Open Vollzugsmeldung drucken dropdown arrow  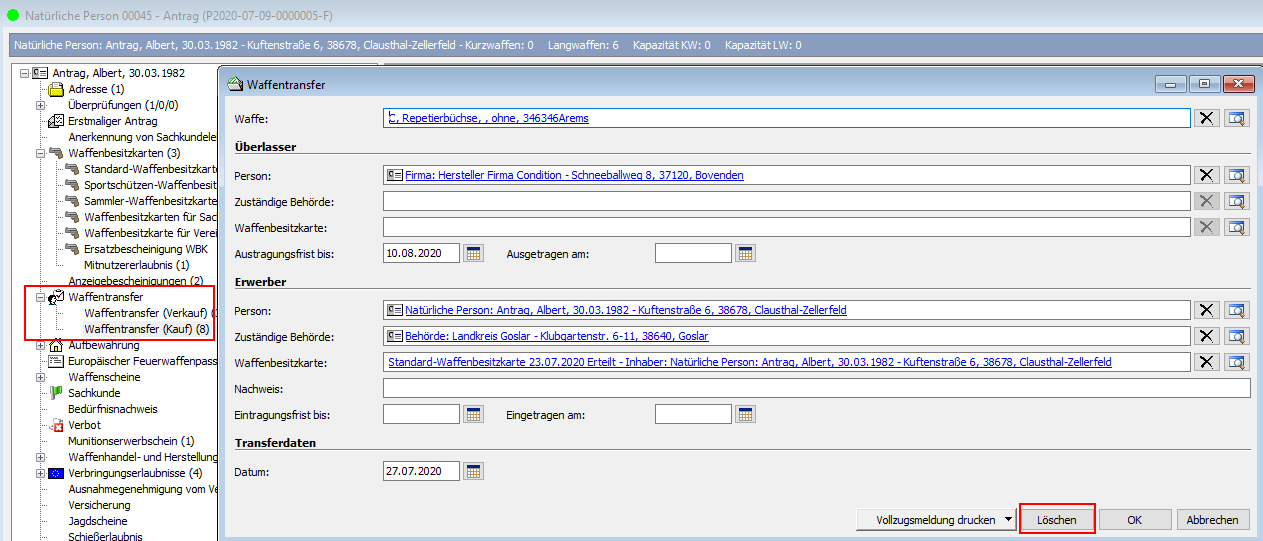[1009, 520]
